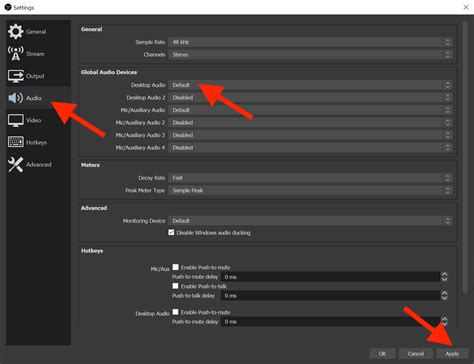The height and width of the screenshot is (364, 474).
Task: Open the Channels dropdown
Action: click(310, 54)
